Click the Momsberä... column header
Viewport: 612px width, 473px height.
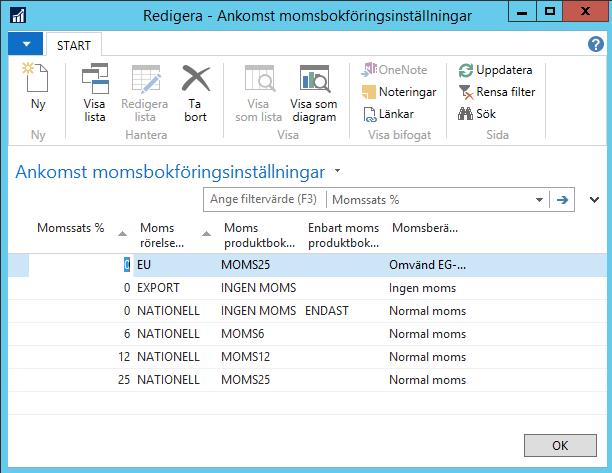point(425,228)
